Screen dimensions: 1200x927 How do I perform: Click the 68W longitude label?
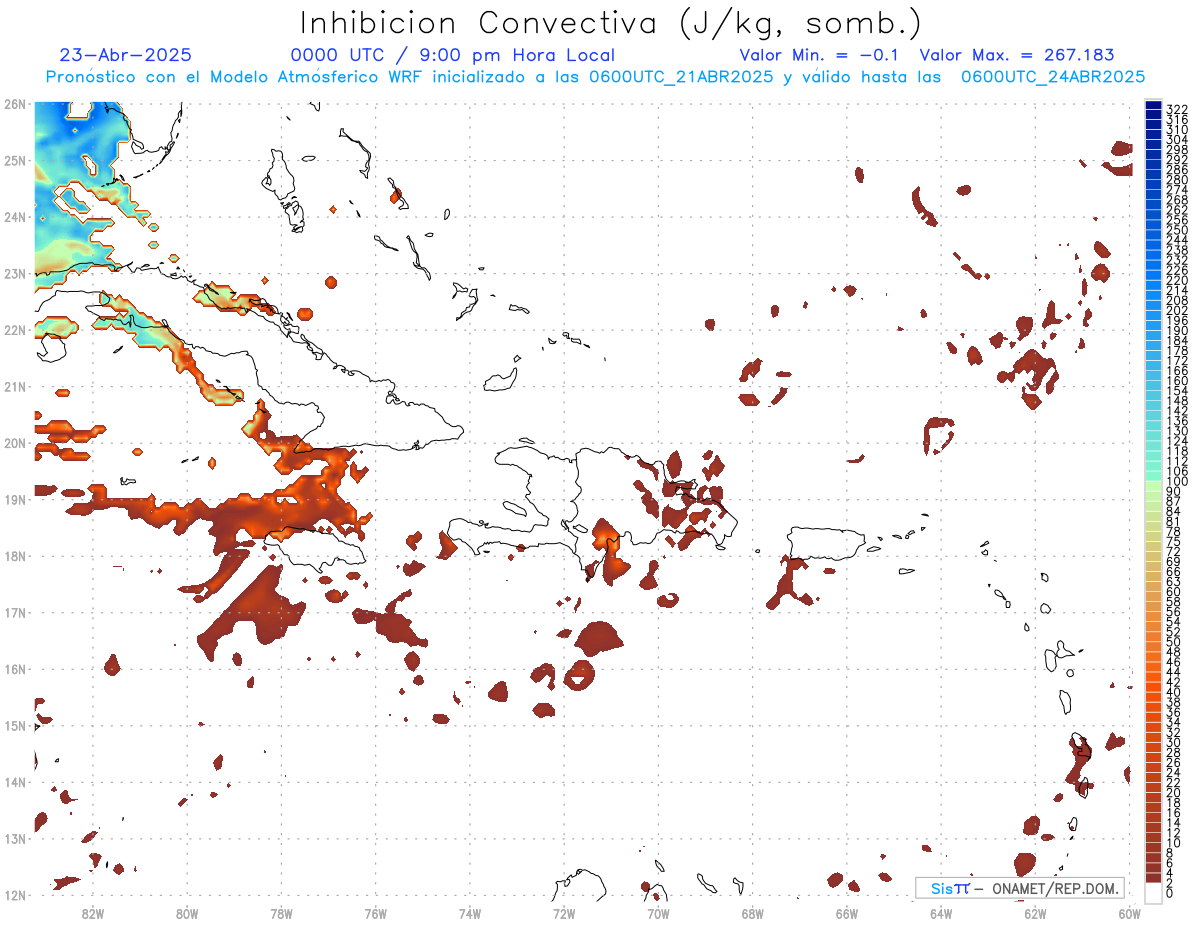(x=753, y=913)
